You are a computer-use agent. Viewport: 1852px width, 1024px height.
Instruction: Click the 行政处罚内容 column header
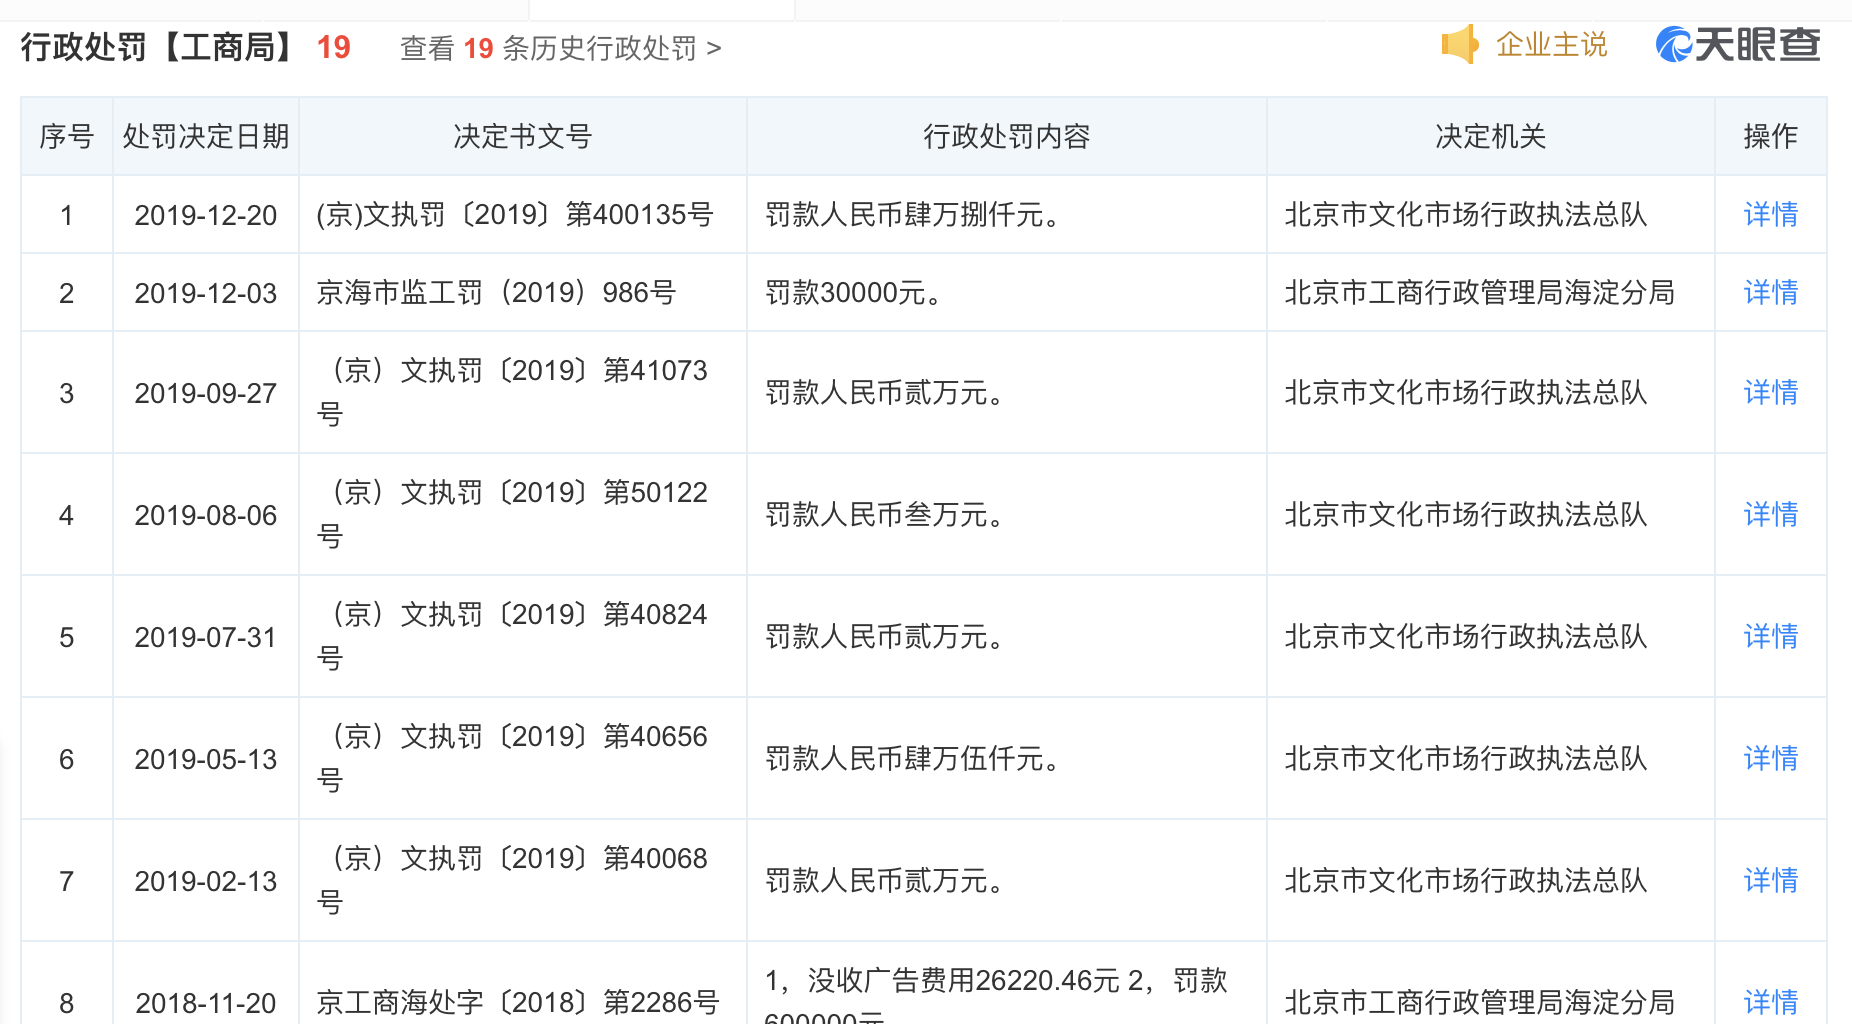click(1007, 136)
